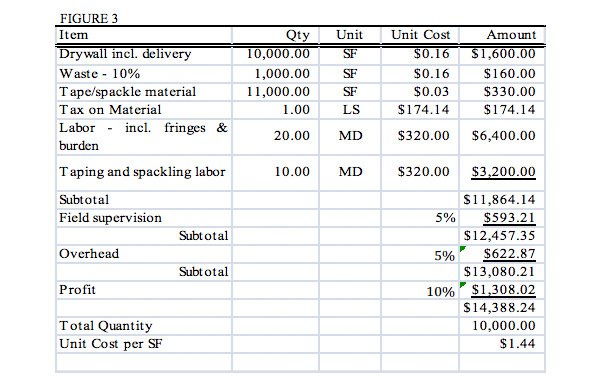Click the Profit 10% percentage cell

tap(420, 290)
